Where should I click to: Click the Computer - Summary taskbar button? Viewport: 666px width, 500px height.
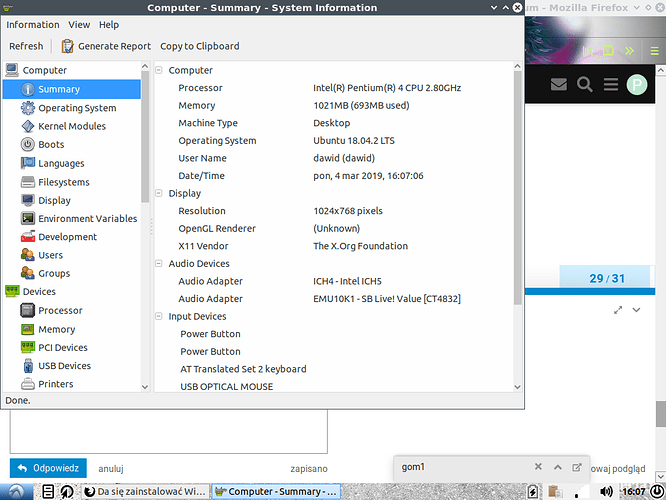pyautogui.click(x=276, y=492)
